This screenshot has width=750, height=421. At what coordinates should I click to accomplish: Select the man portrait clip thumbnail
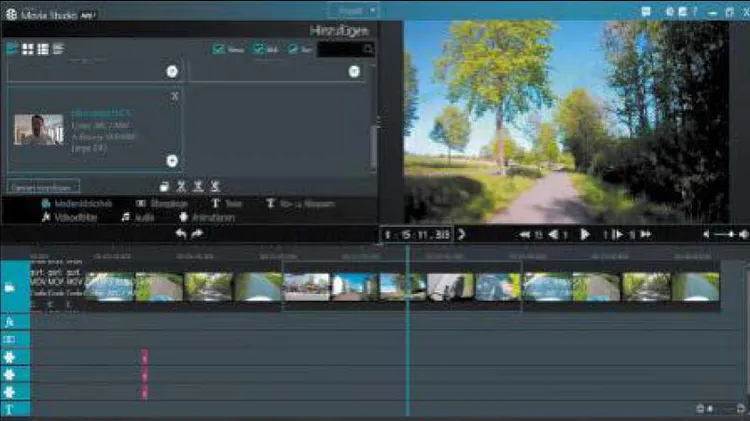pos(39,130)
